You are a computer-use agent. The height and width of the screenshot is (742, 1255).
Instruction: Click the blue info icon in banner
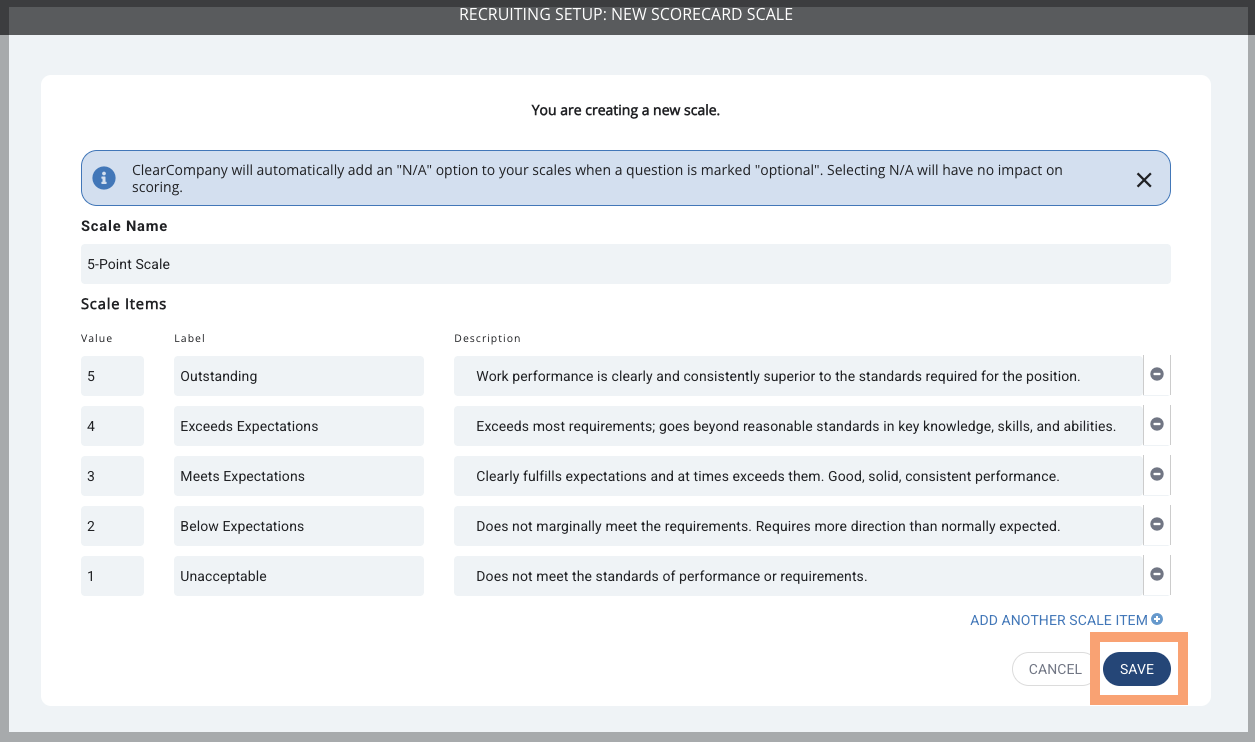104,178
